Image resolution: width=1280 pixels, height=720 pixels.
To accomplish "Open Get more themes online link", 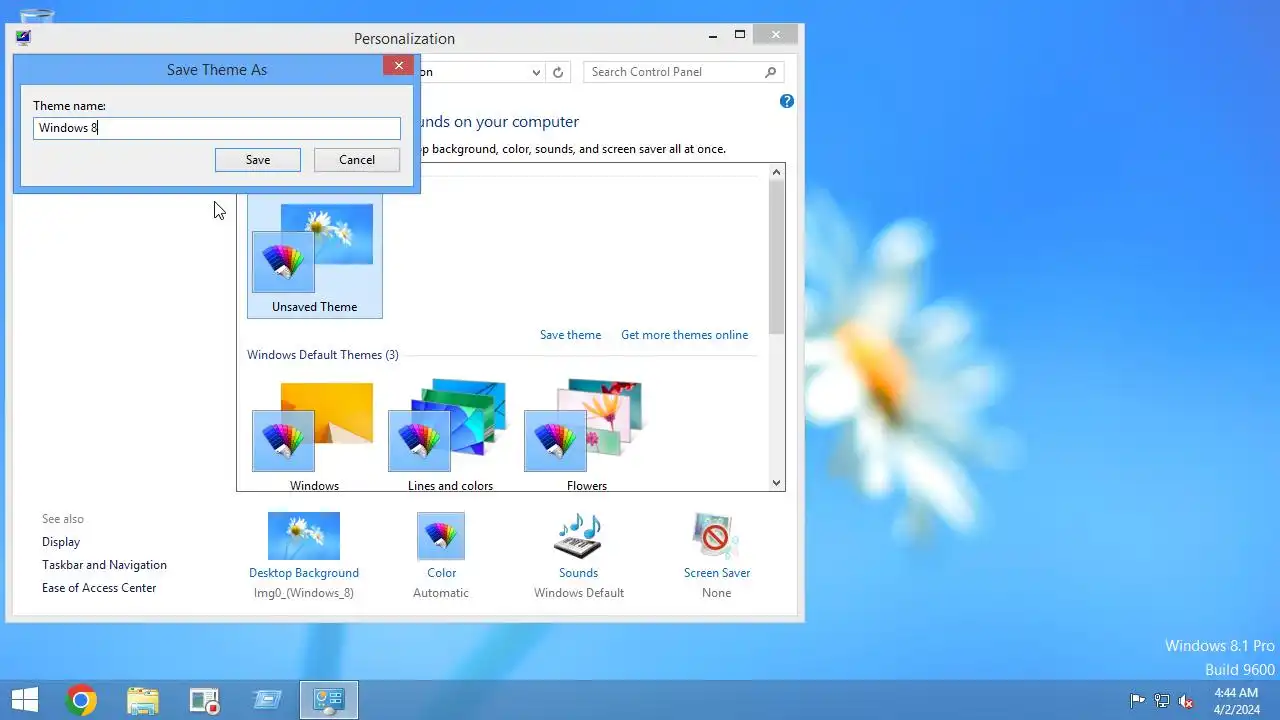I will [684, 335].
